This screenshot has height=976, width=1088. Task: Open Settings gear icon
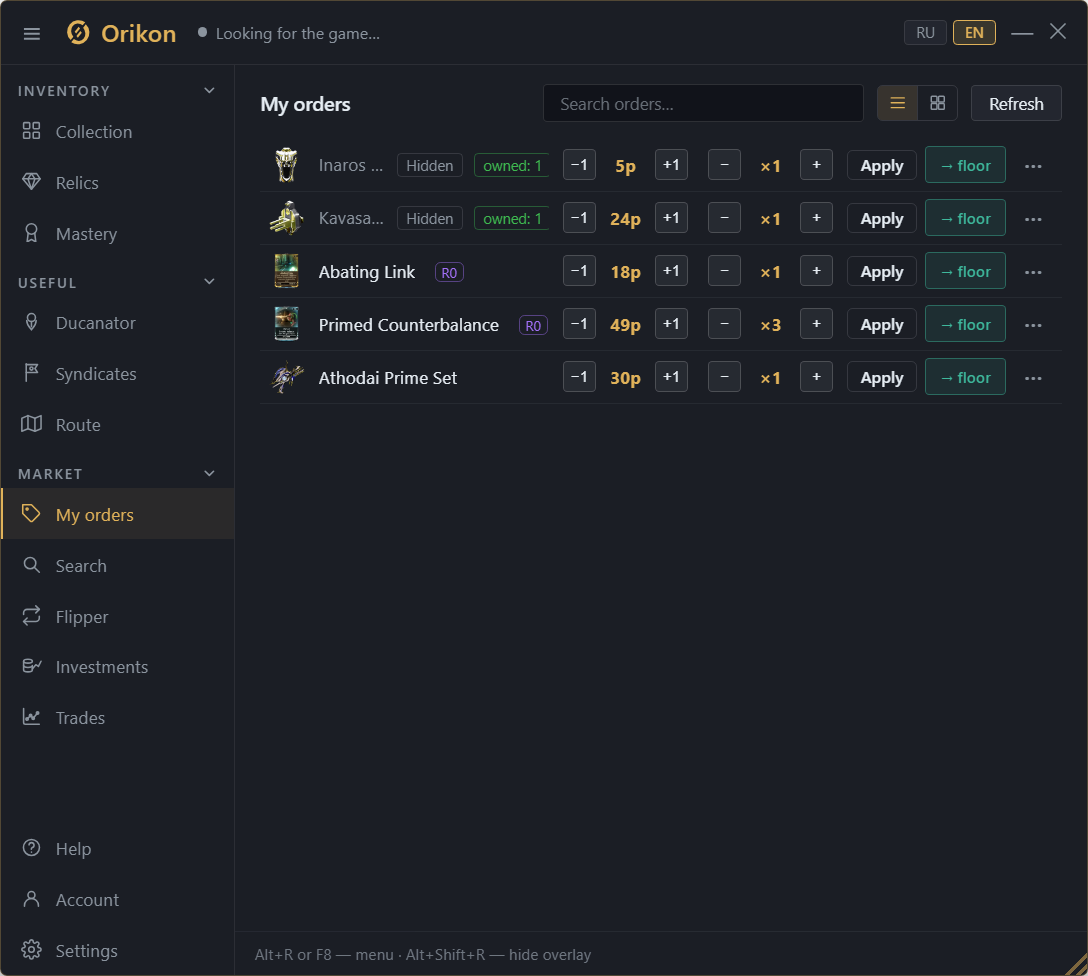pos(31,950)
